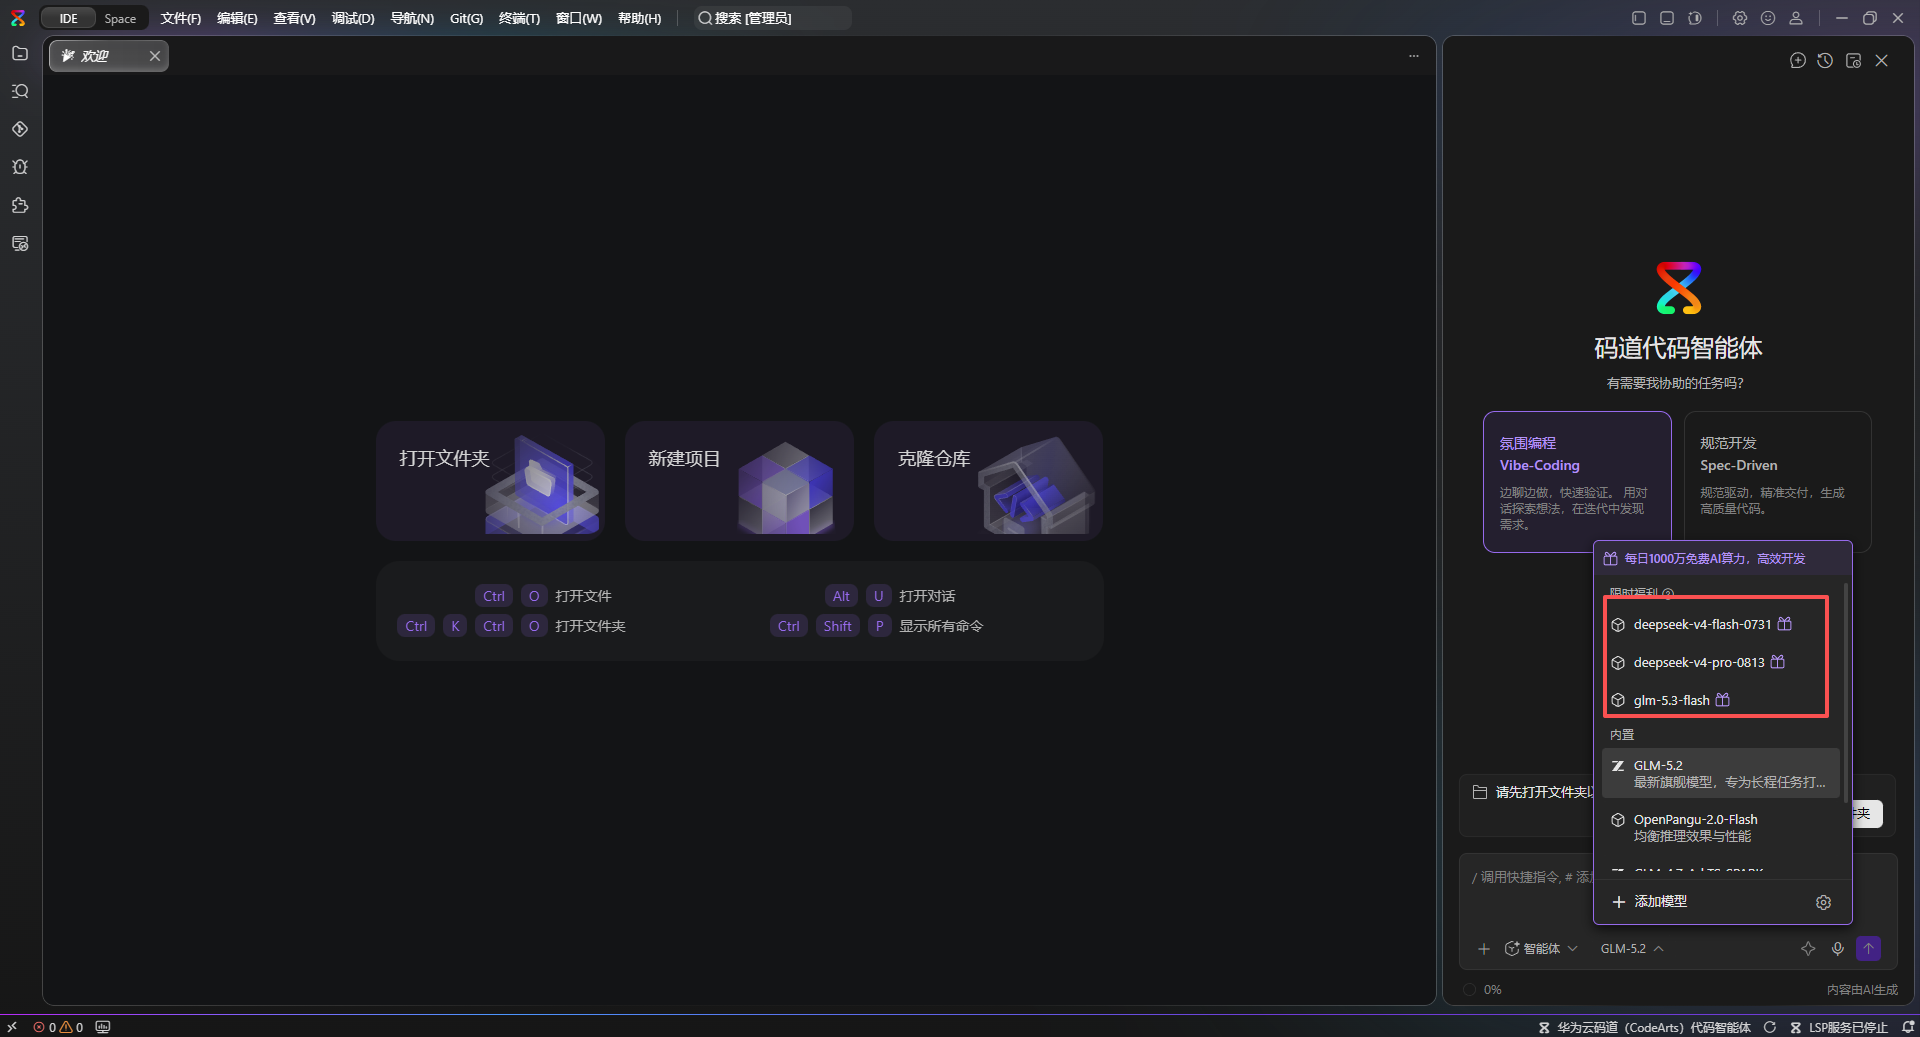Click the refresh icon in status bar

tap(1770, 1027)
